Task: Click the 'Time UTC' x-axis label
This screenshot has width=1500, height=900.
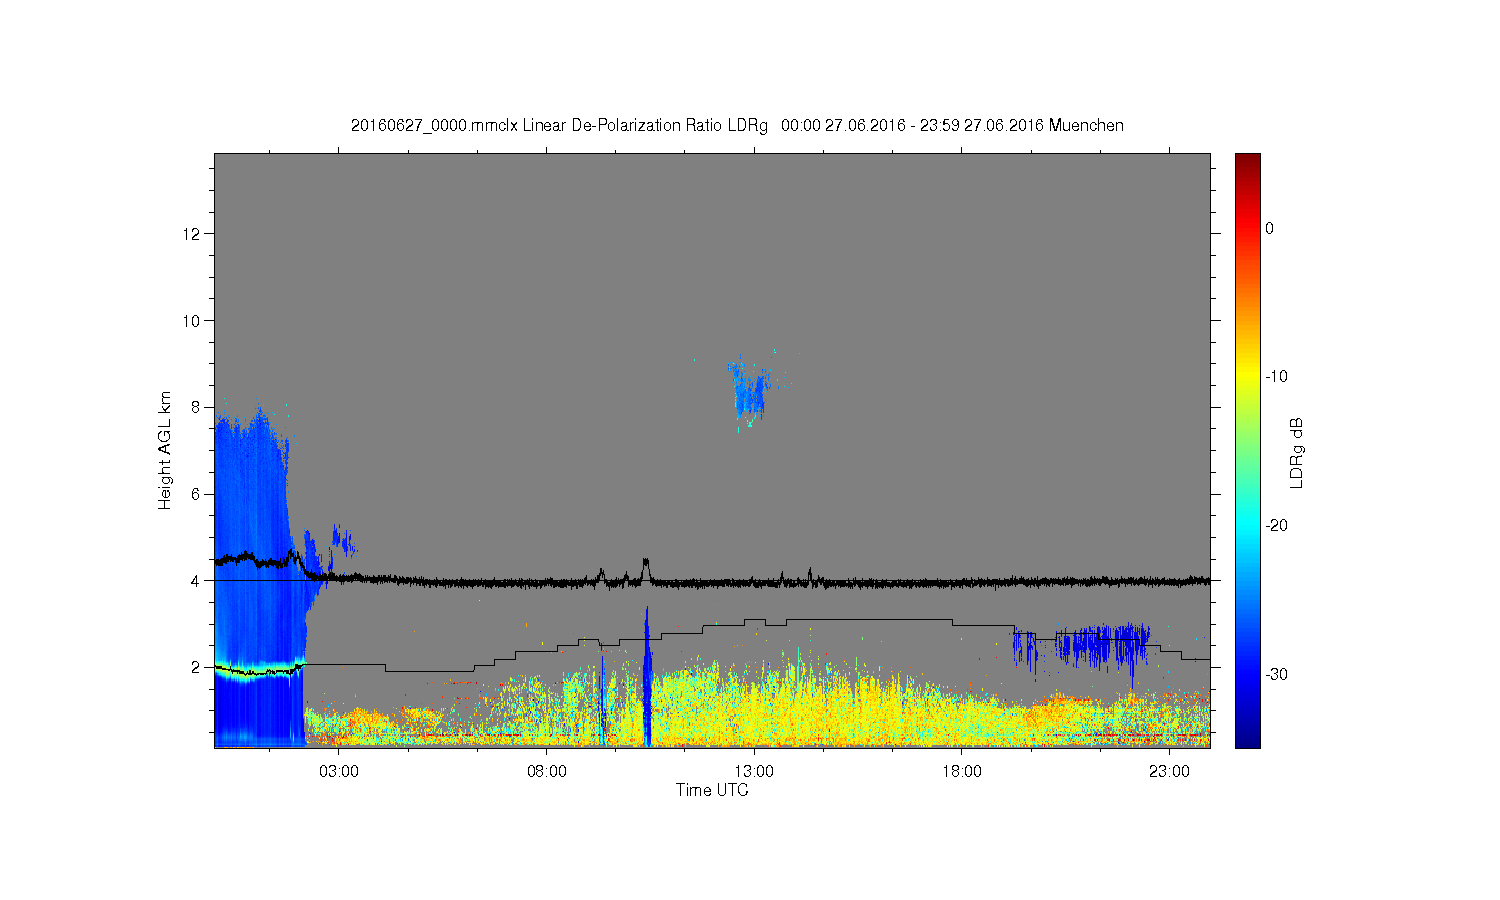Action: [x=712, y=790]
